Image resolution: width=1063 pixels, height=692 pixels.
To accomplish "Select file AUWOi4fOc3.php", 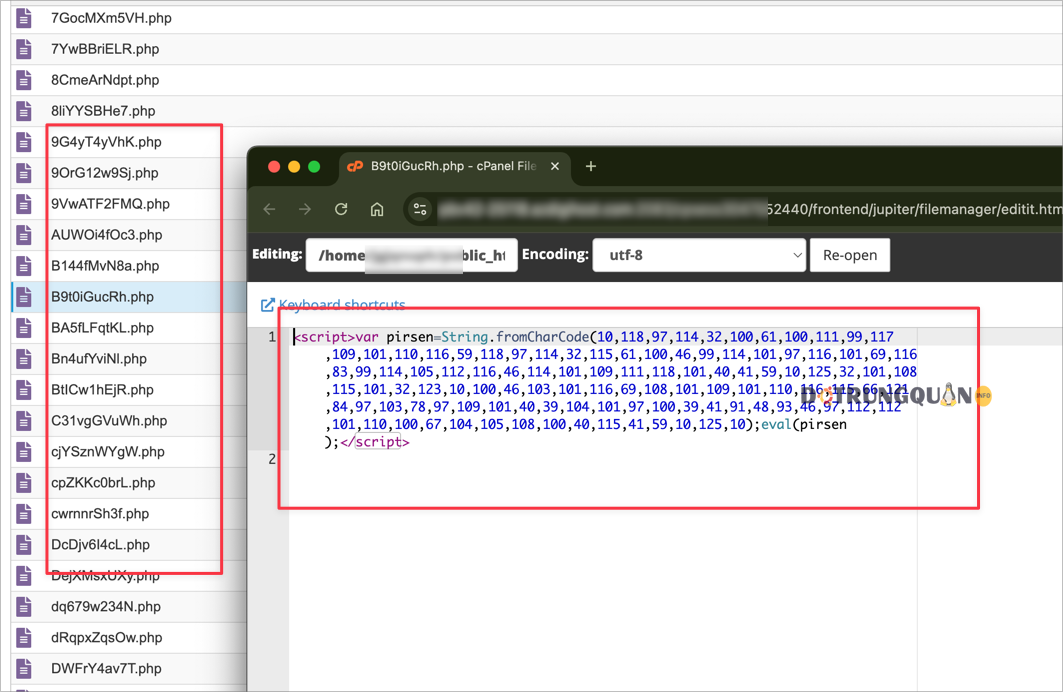I will coord(106,235).
